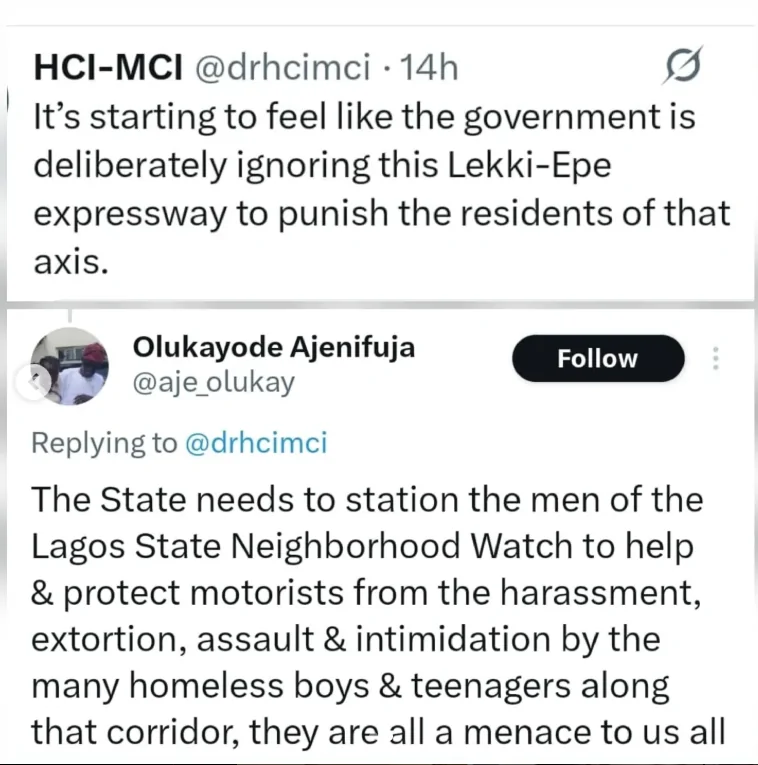The image size is (758, 765).
Task: Click the 'extortion, assault & intimidation' line
Action: (344, 639)
